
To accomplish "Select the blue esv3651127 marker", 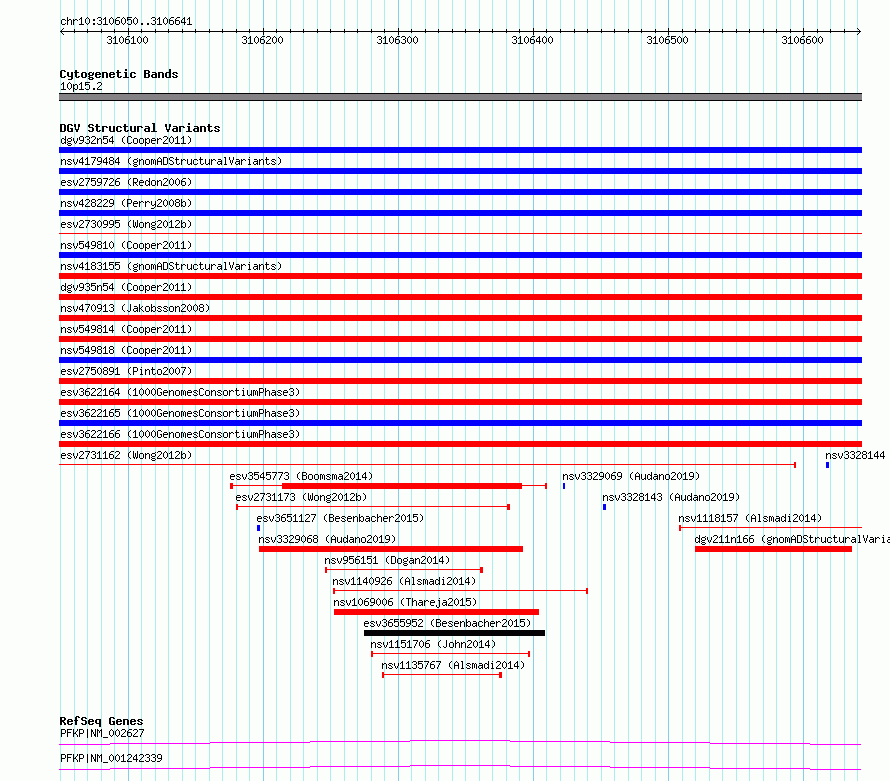I will 258,528.
